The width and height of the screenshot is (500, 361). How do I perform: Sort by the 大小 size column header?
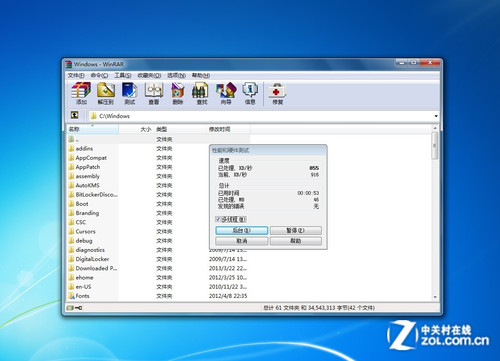(136, 129)
